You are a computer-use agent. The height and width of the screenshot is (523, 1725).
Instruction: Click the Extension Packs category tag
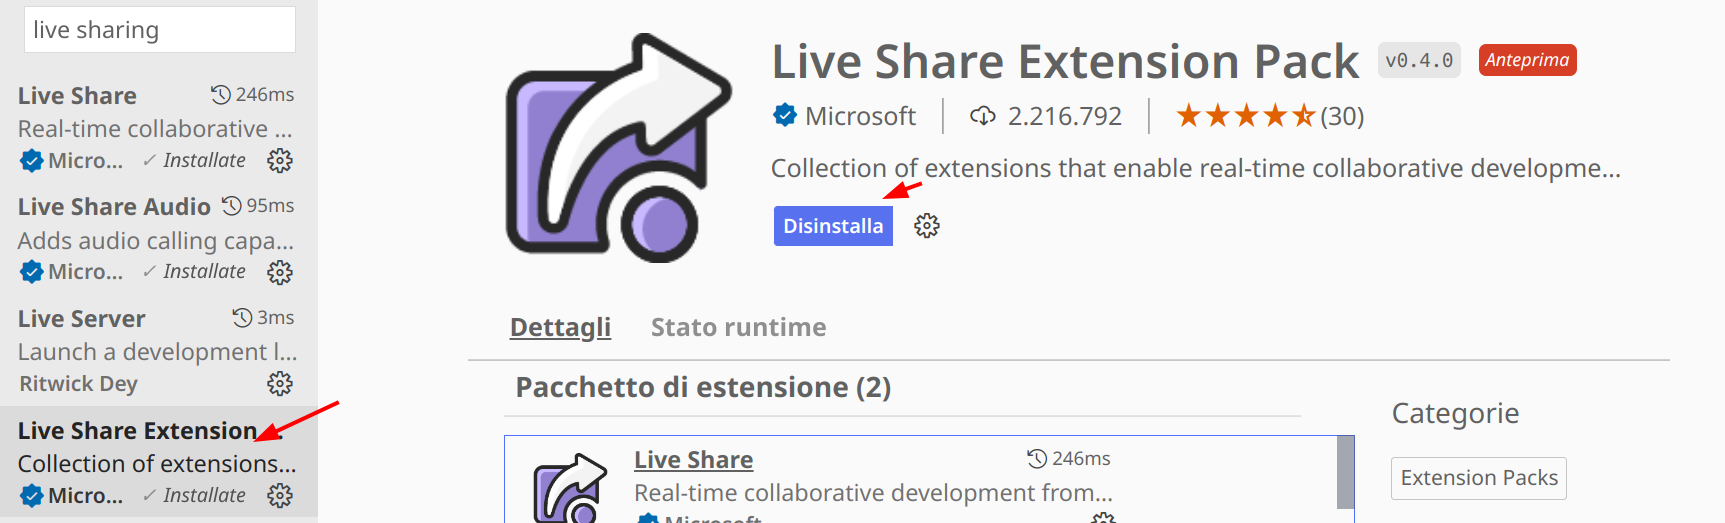(1478, 478)
